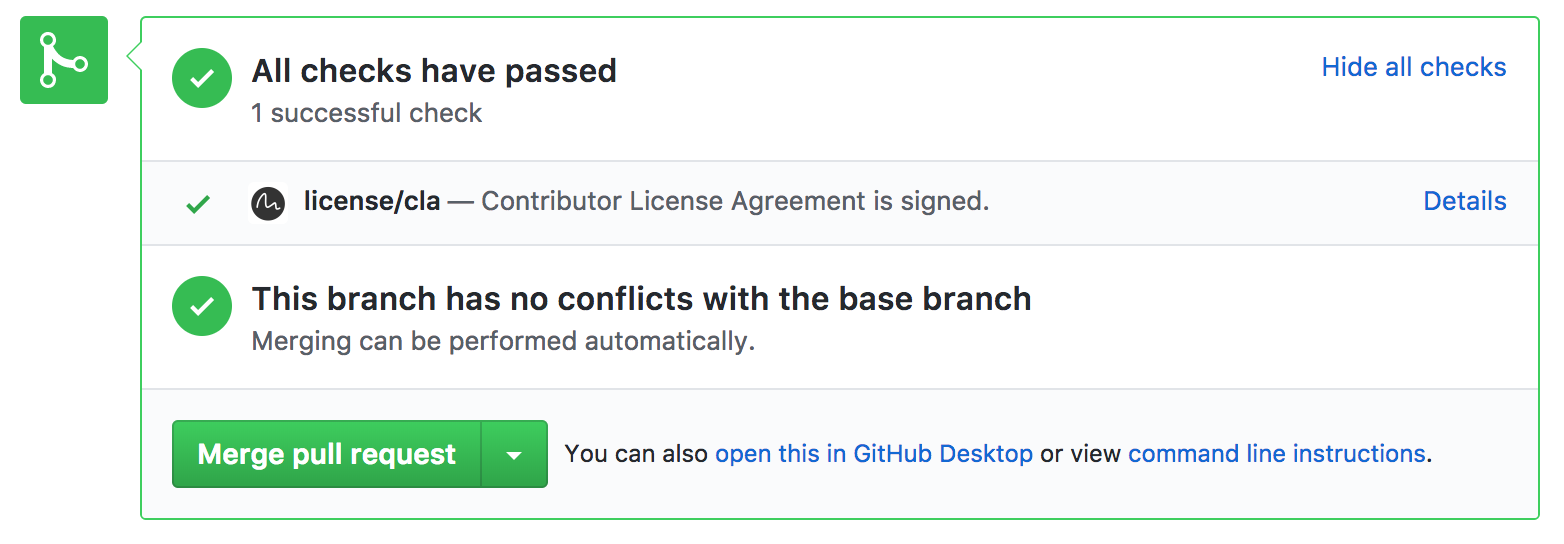
Task: Click the green git merge branch icon
Action: click(63, 60)
